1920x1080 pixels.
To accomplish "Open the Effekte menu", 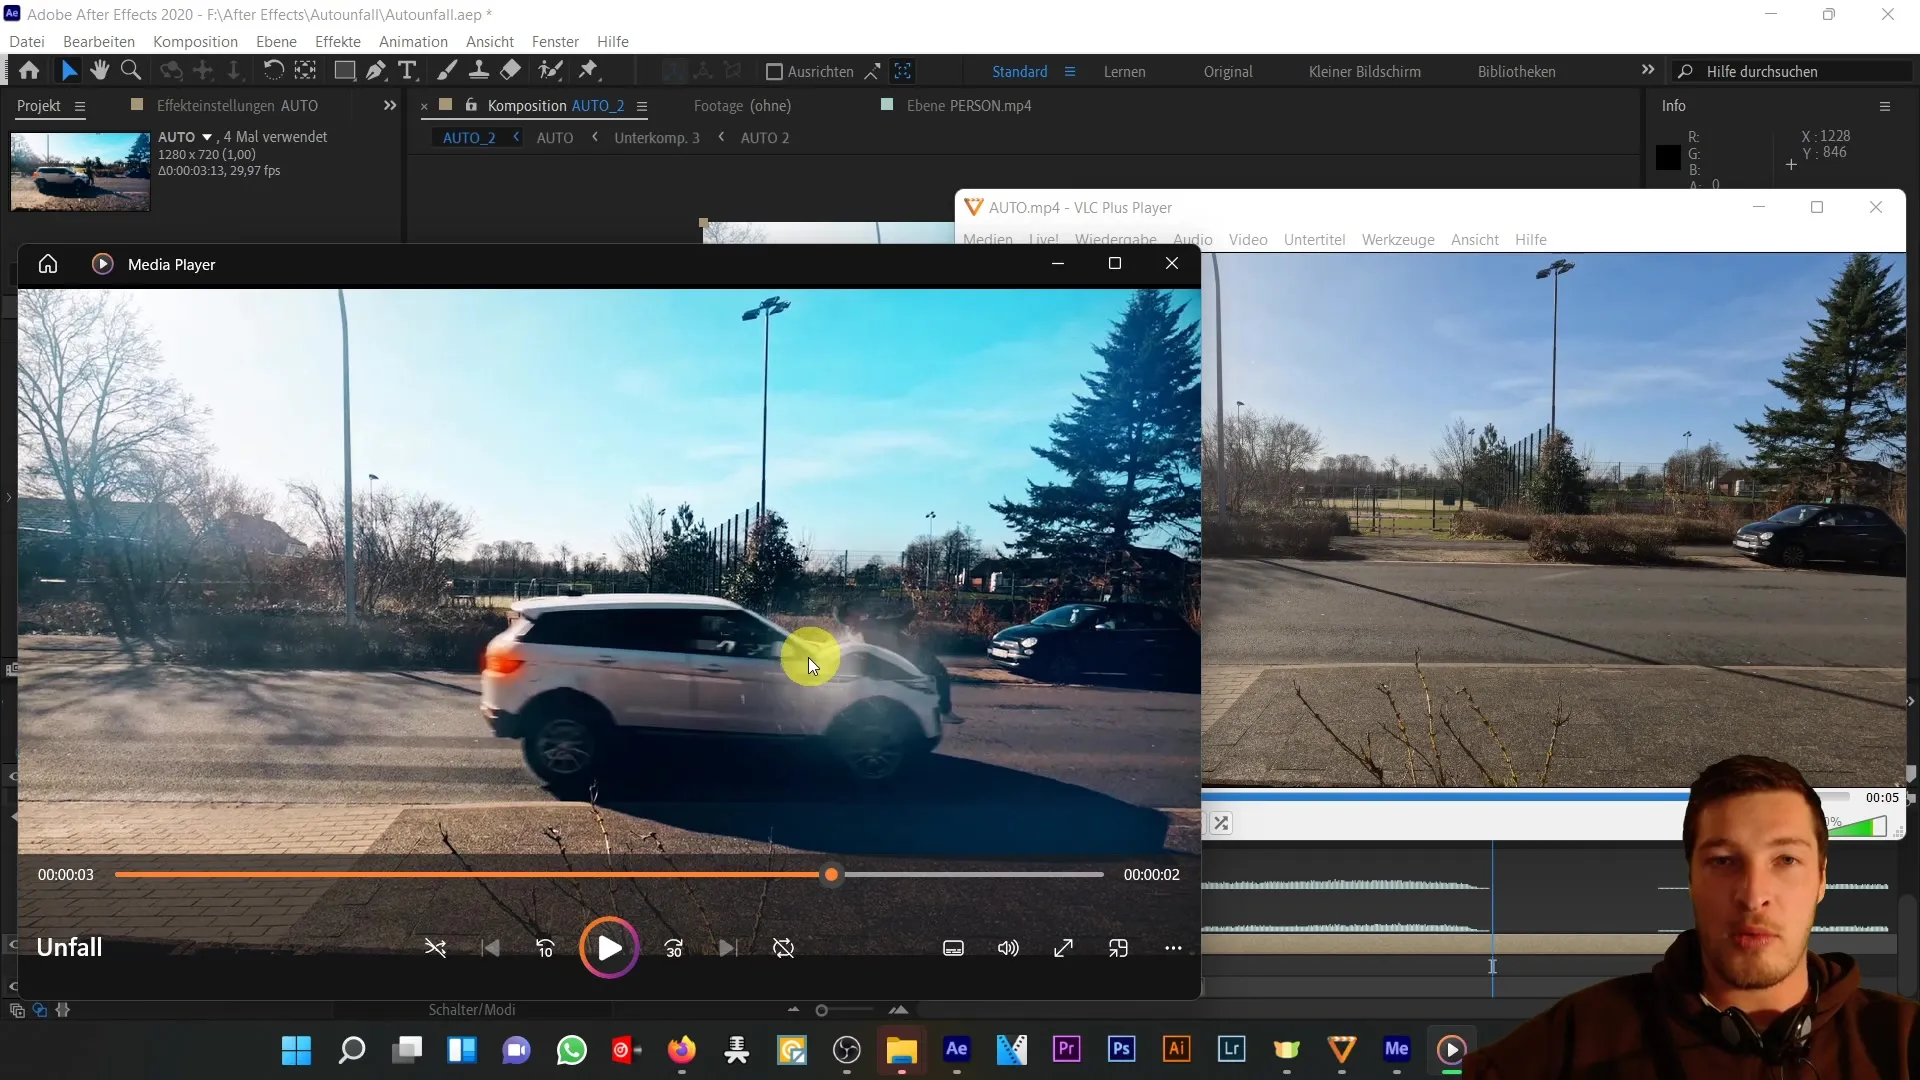I will click(338, 41).
